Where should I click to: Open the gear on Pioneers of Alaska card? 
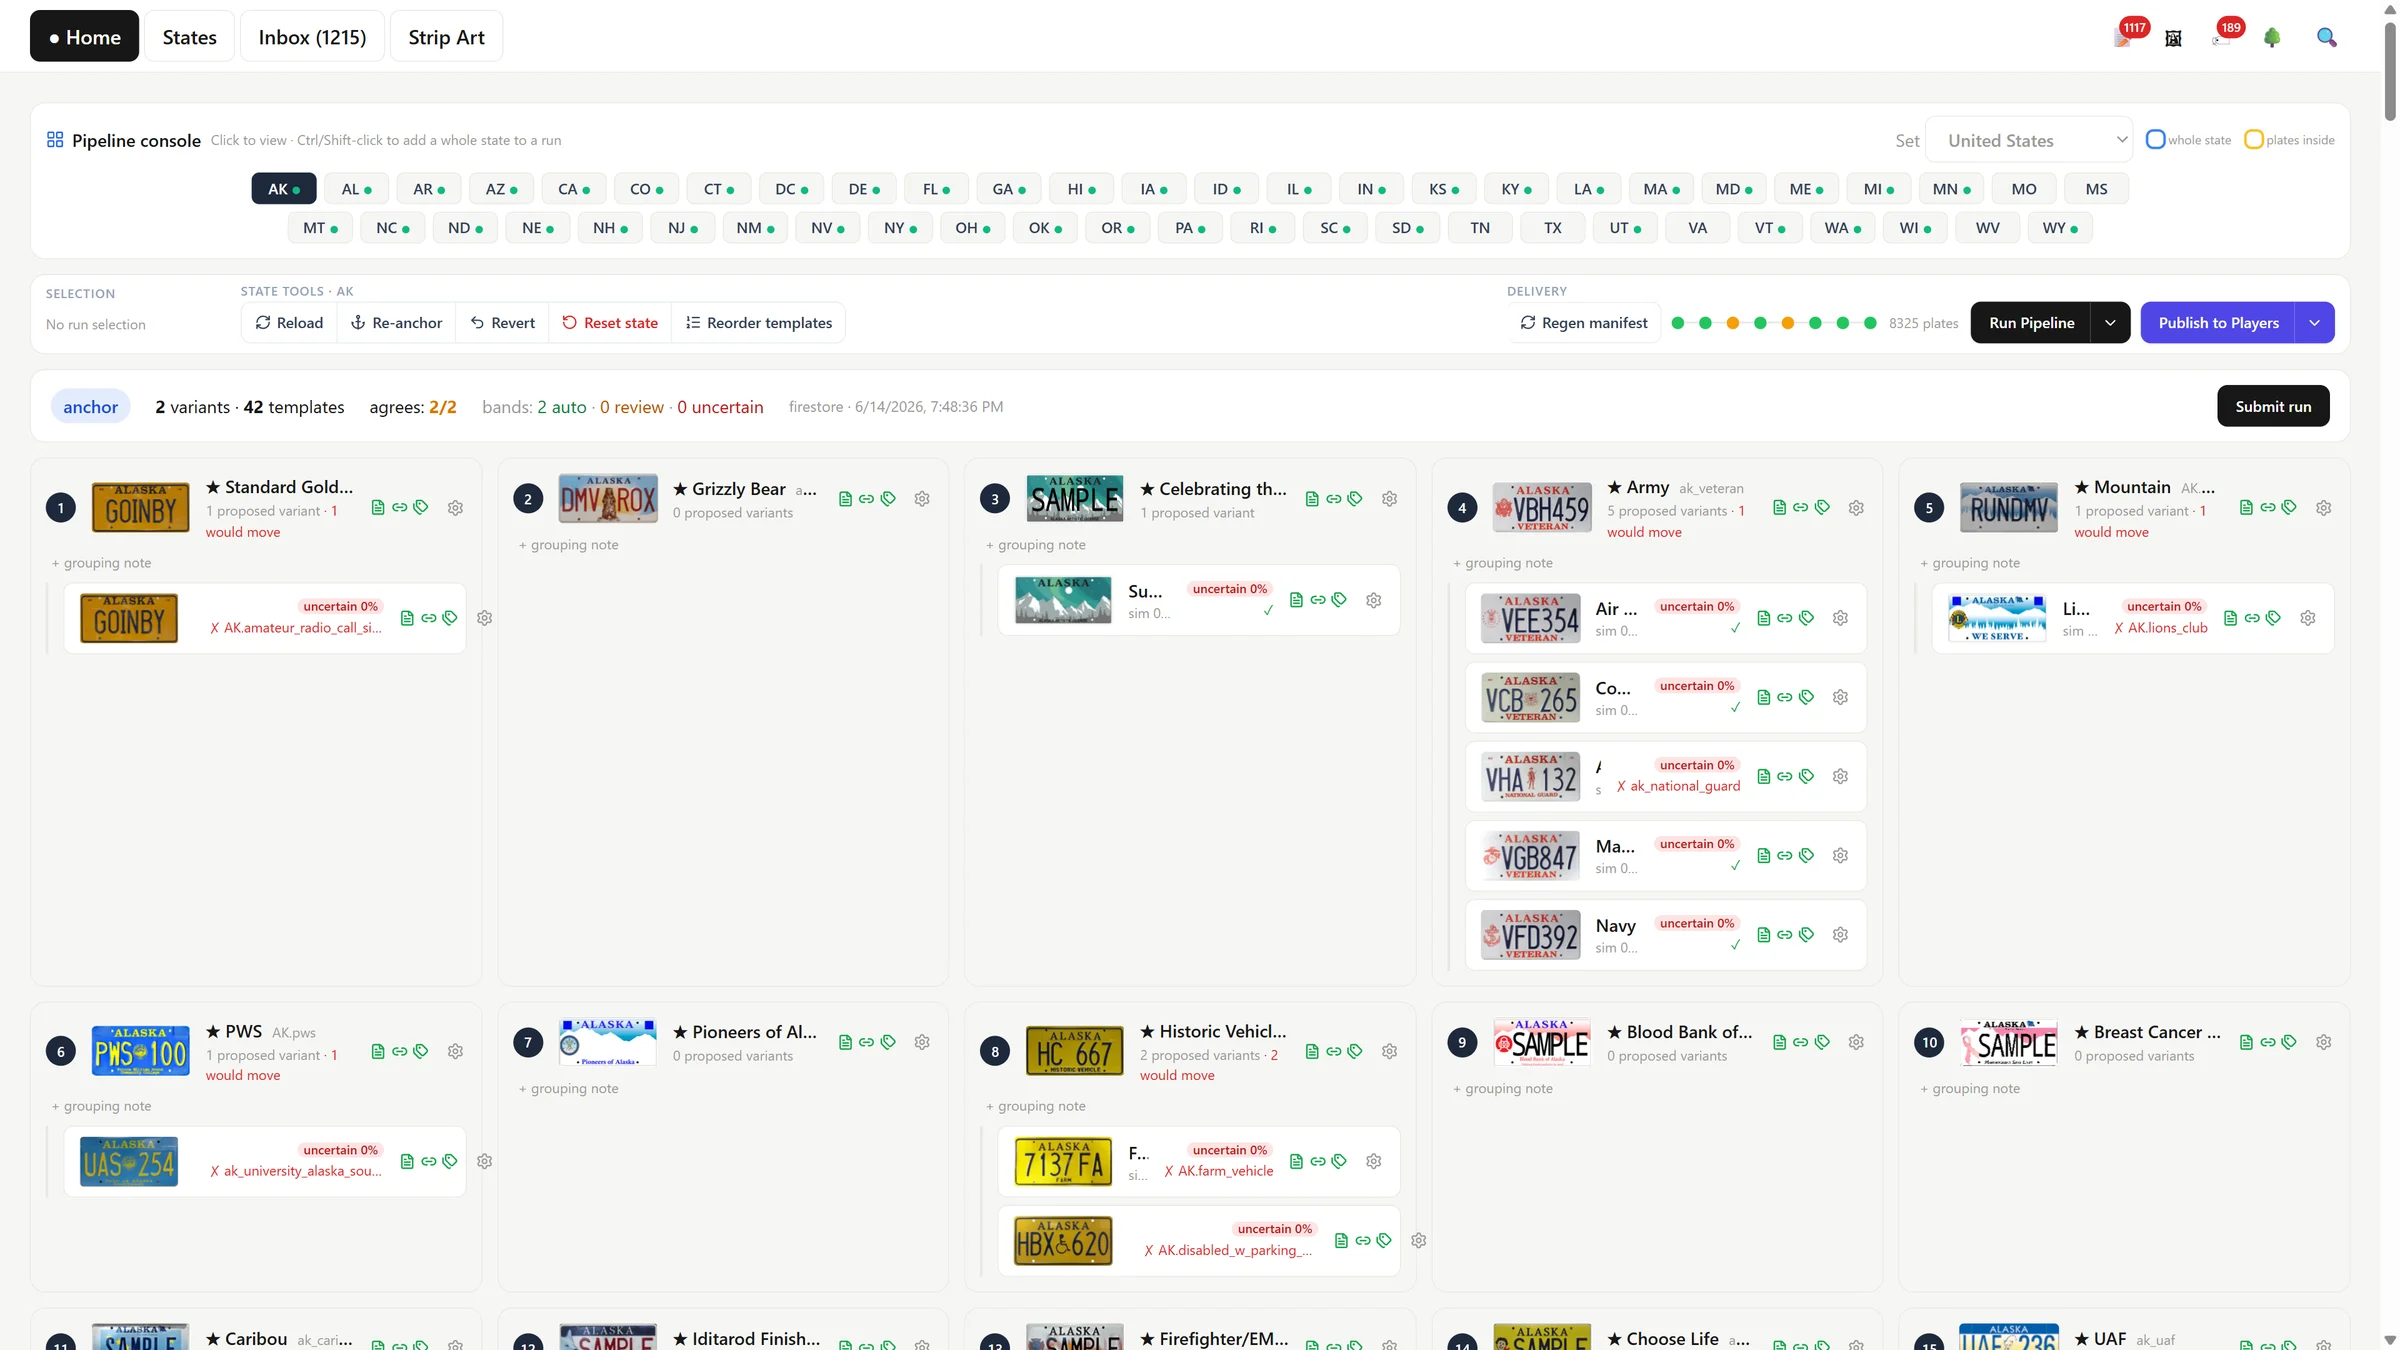[x=922, y=1042]
